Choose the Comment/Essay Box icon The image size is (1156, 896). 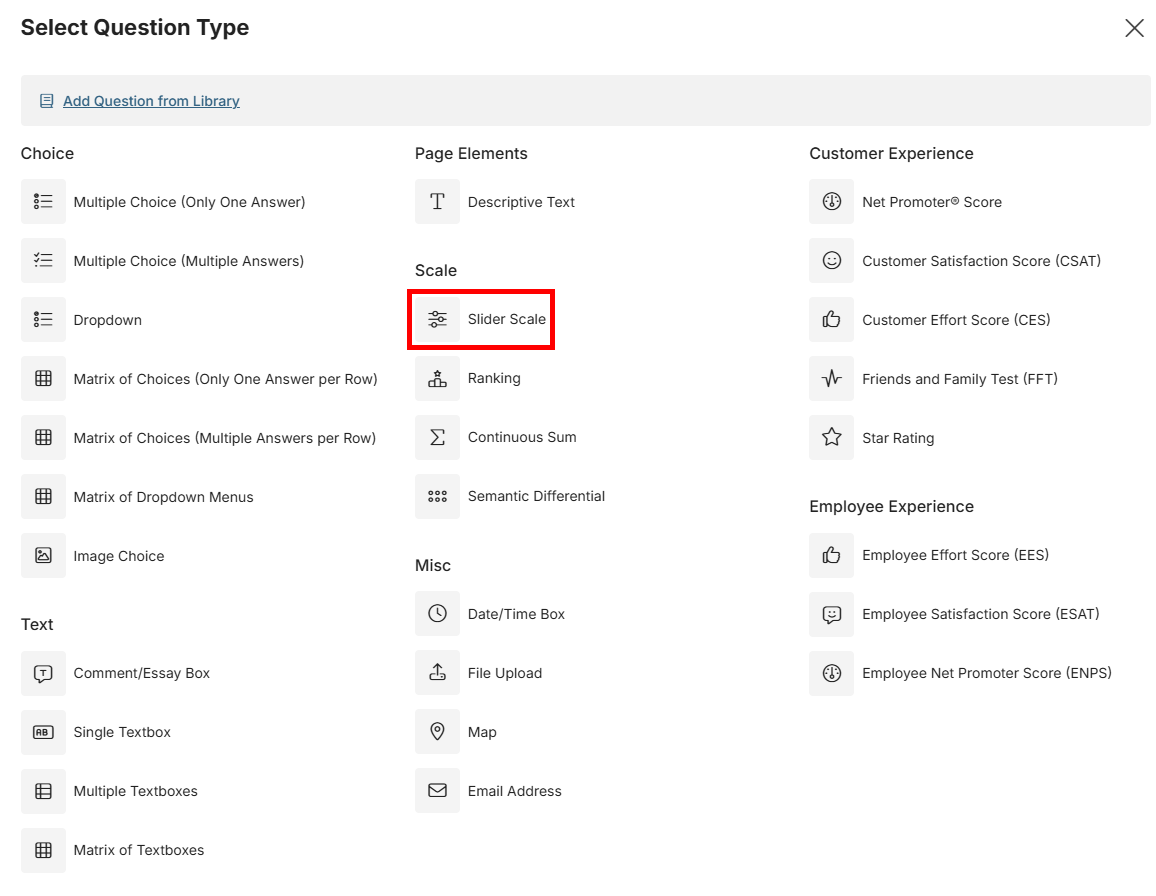click(x=43, y=673)
